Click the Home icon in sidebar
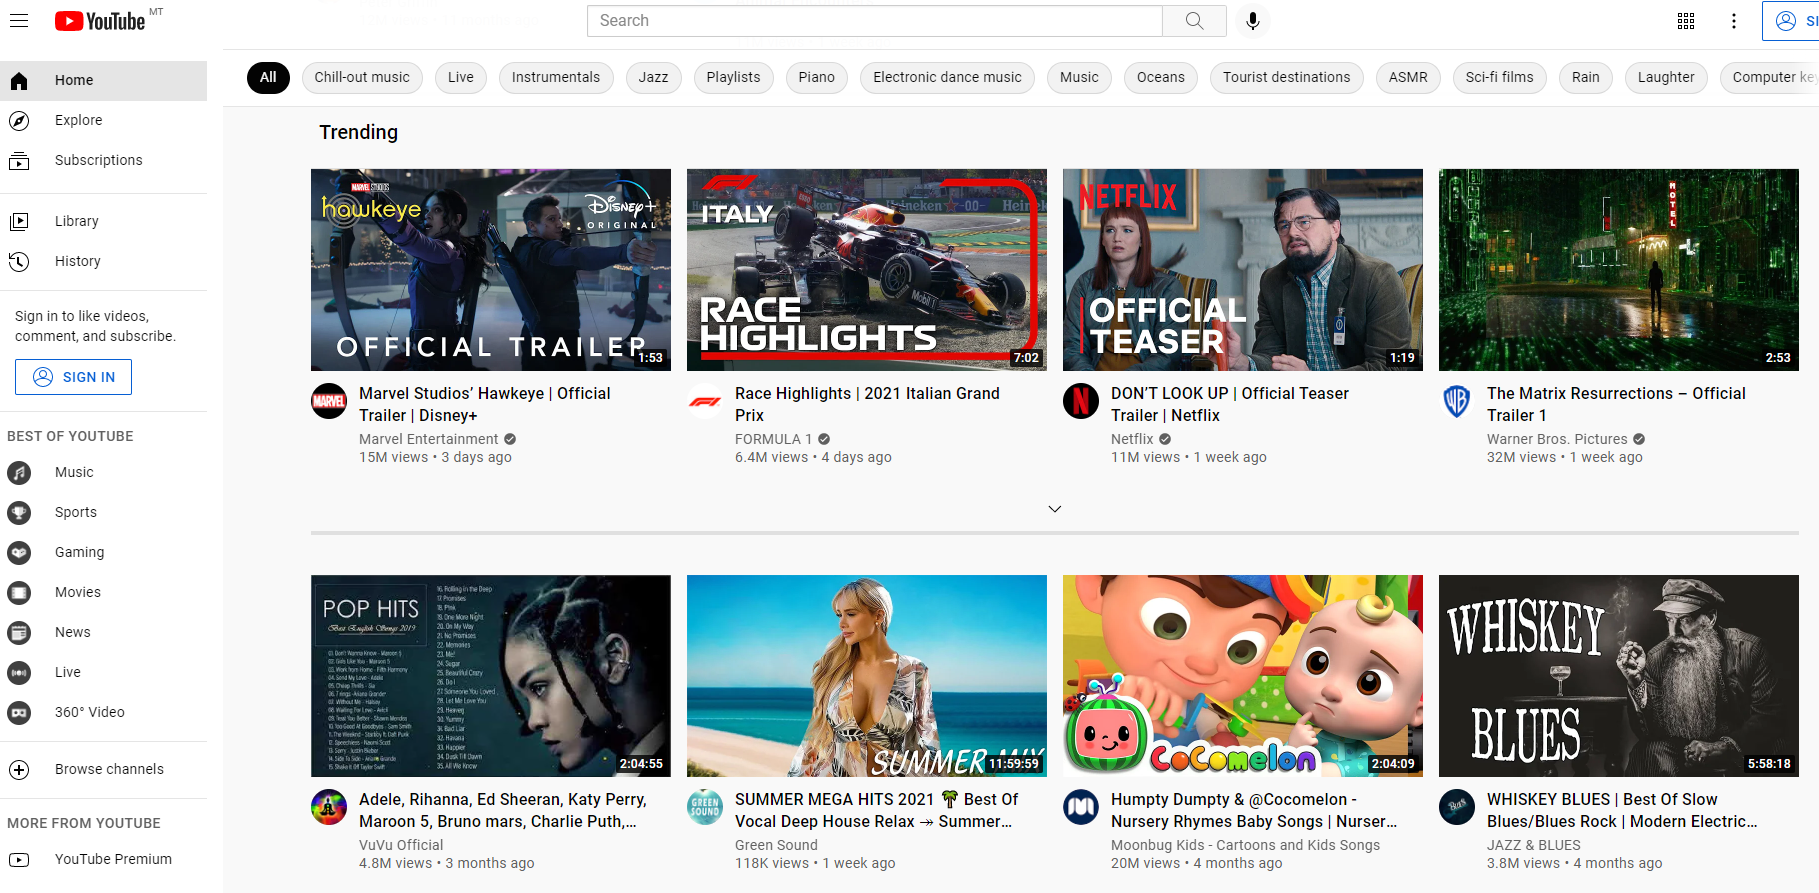The height and width of the screenshot is (893, 1819). click(x=19, y=80)
